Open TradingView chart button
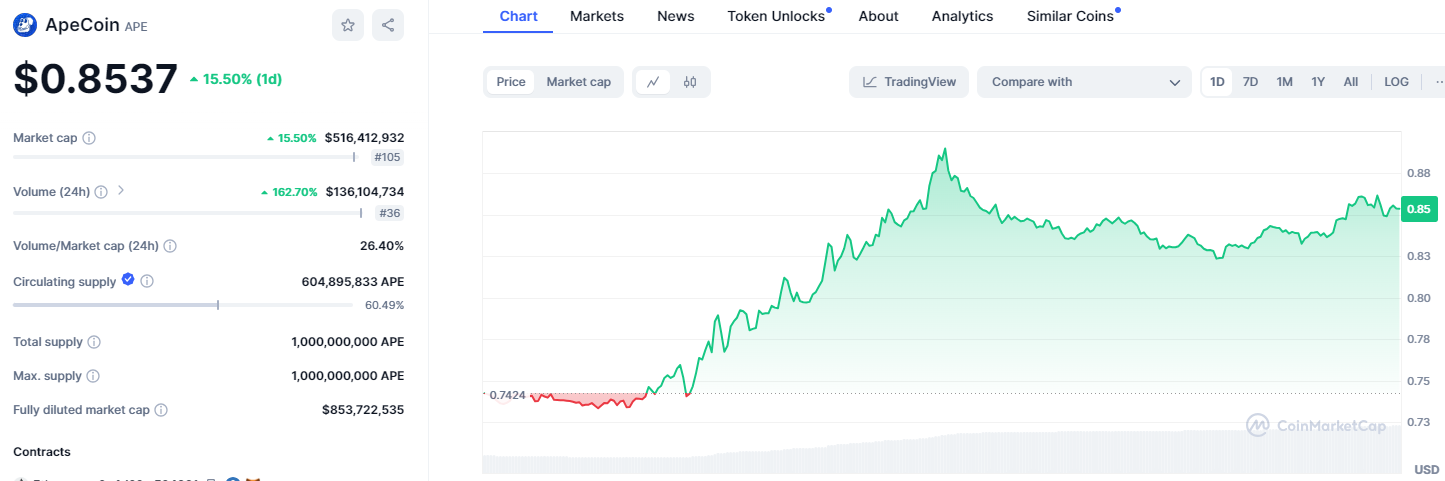Screen dimensions: 1445x481 (909, 82)
